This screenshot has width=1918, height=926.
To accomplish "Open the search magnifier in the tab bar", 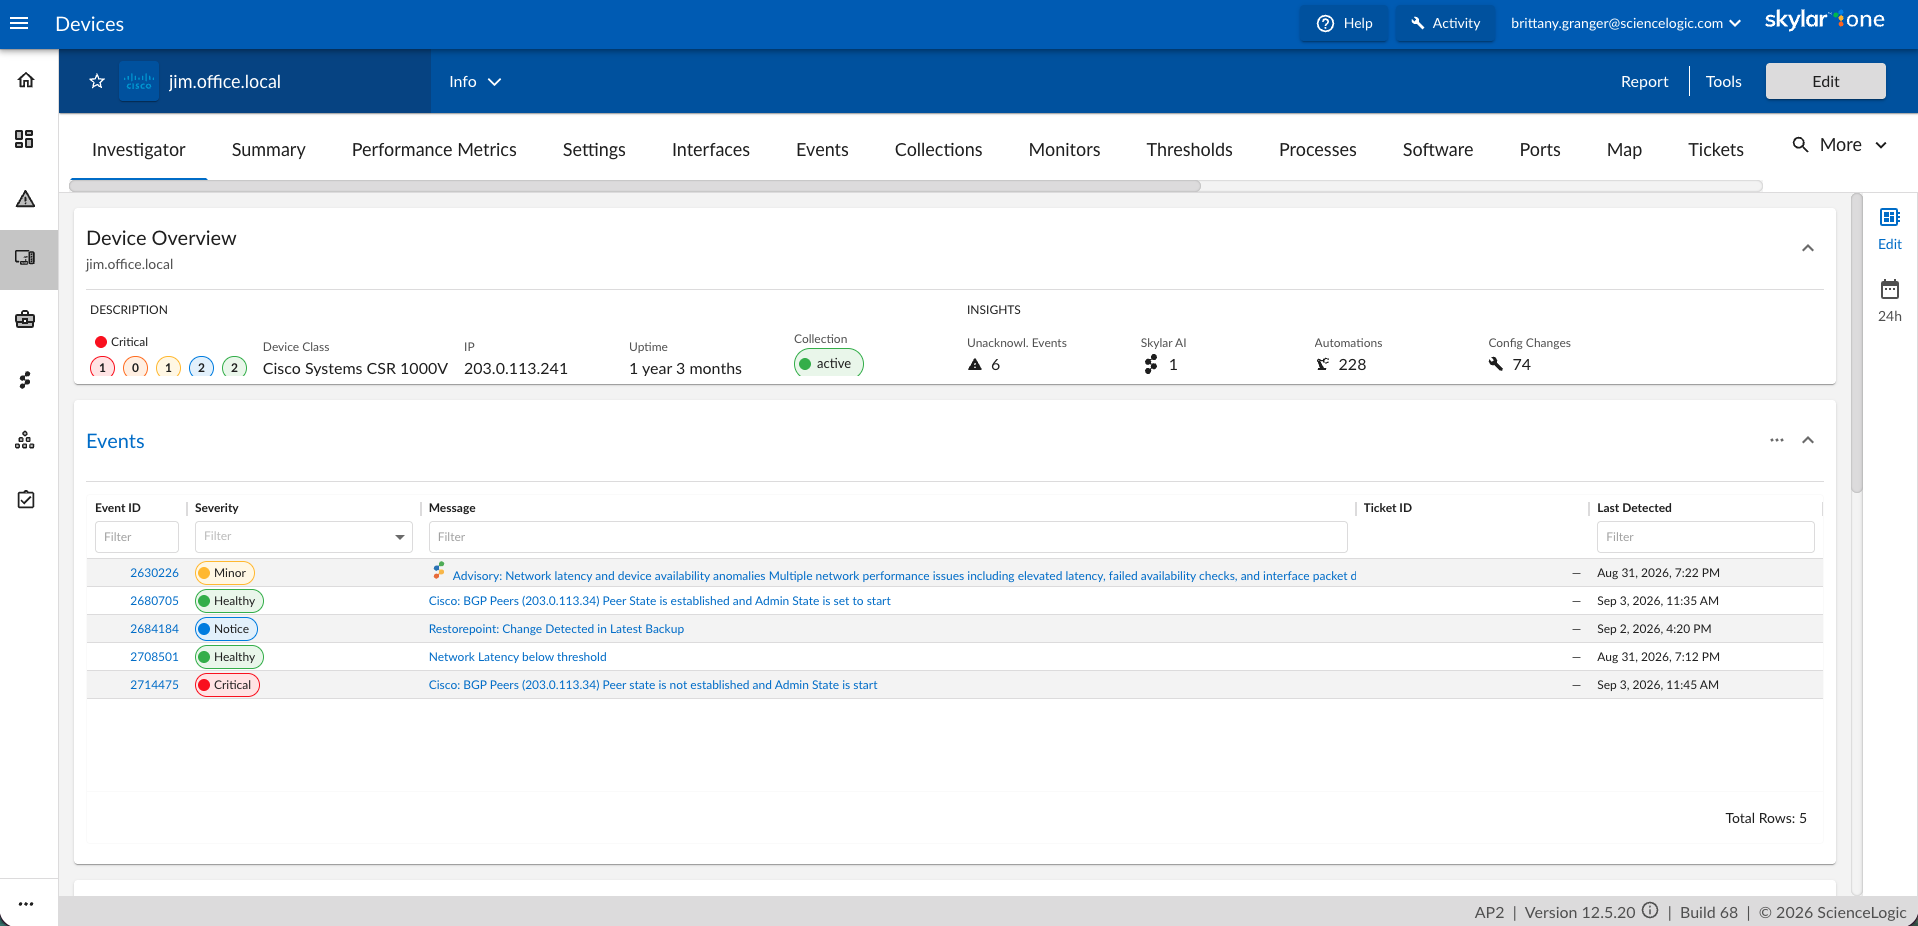I will click(x=1801, y=145).
